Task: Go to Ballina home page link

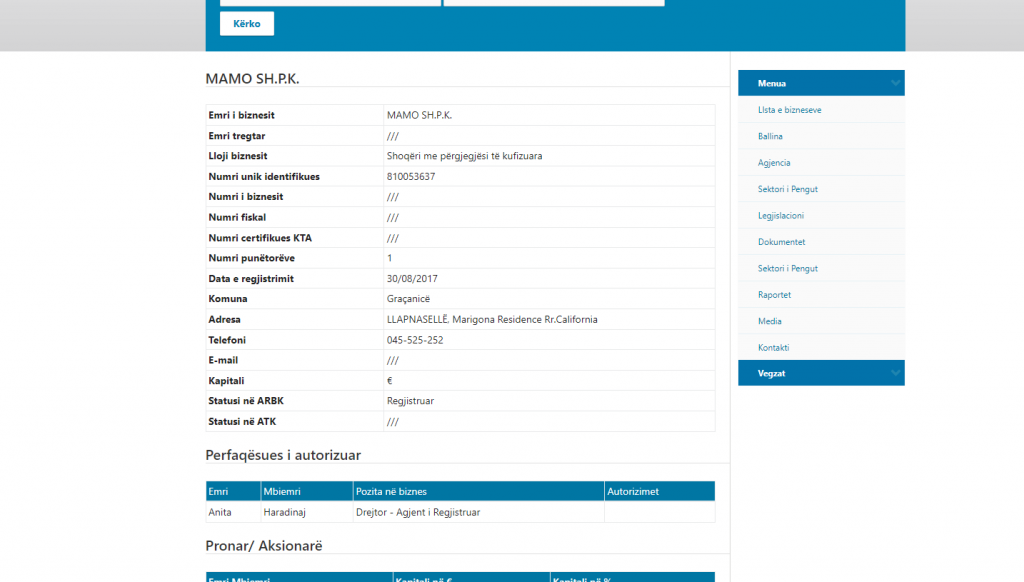Action: click(x=770, y=136)
